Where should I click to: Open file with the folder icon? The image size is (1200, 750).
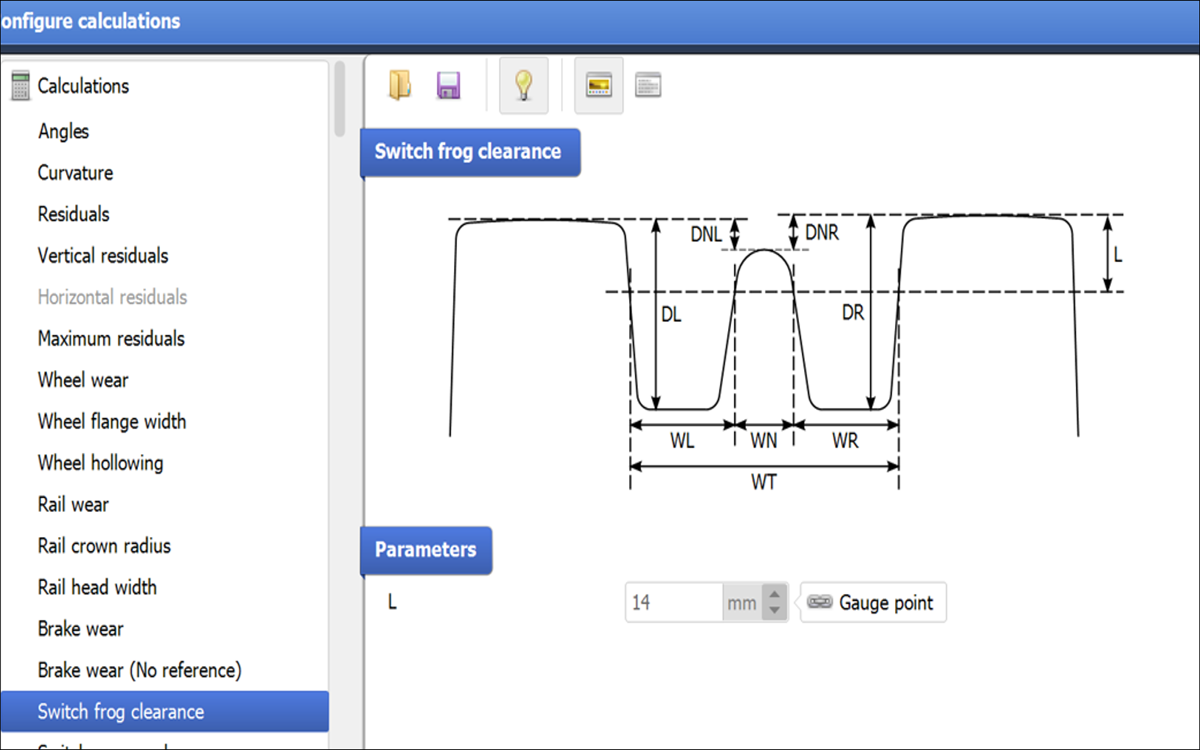coord(400,86)
